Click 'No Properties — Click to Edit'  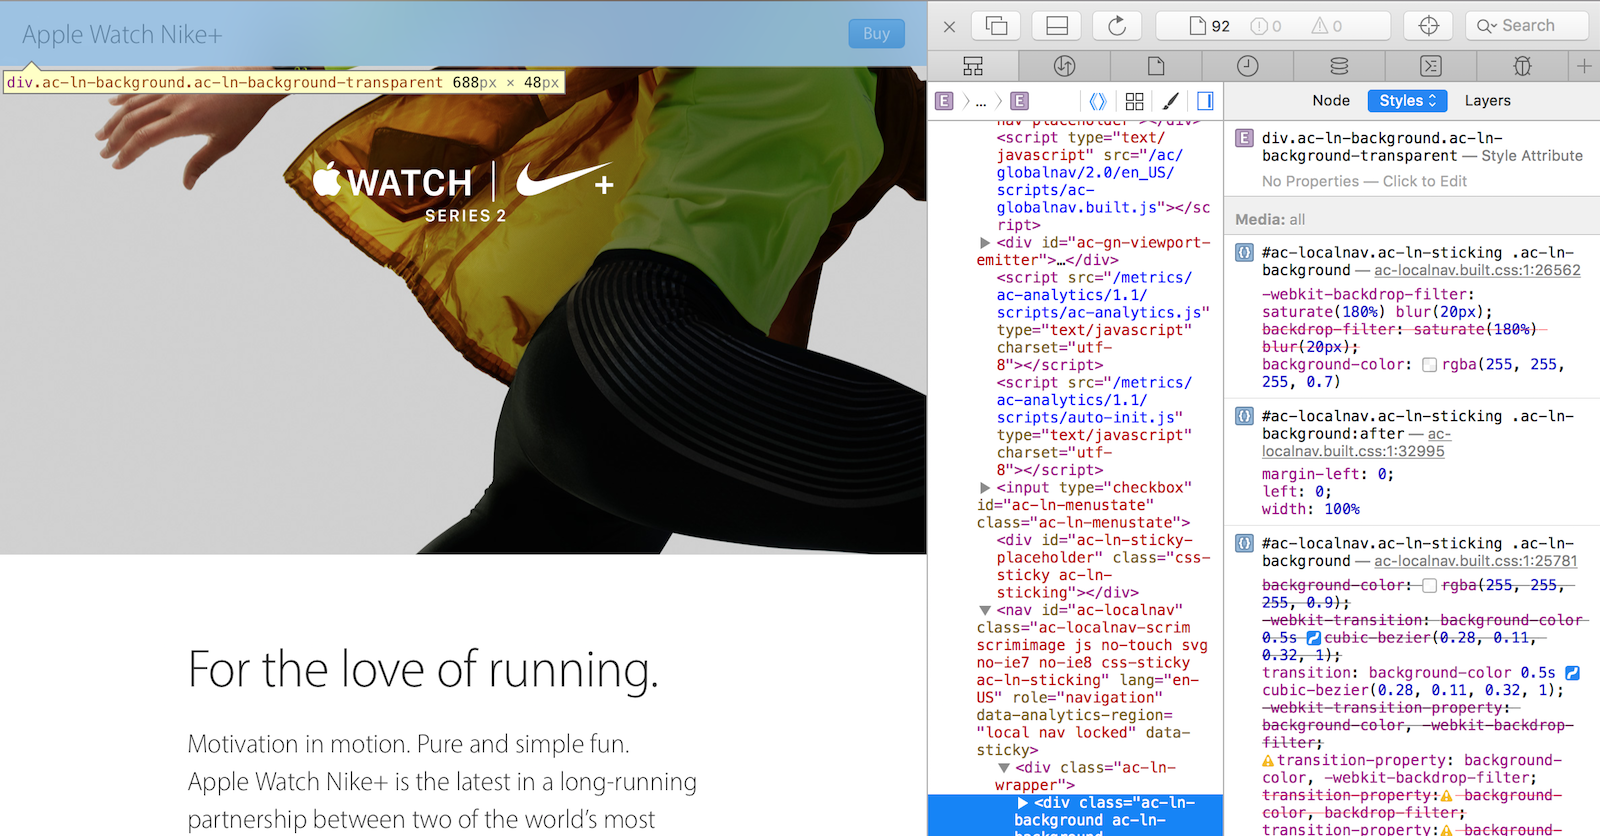[x=1364, y=182]
